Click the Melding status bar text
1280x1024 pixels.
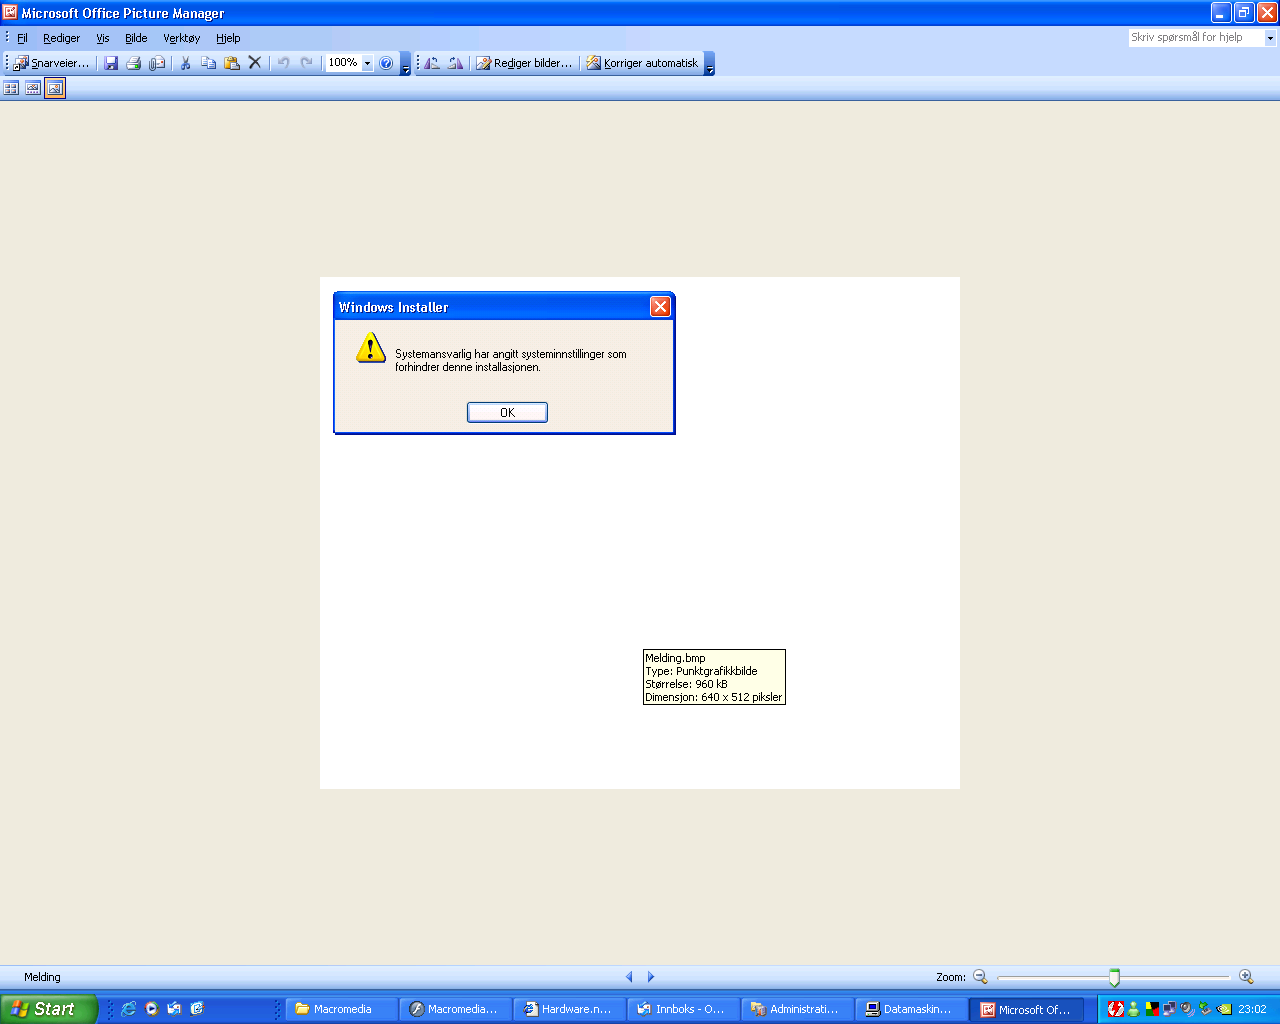coord(42,977)
